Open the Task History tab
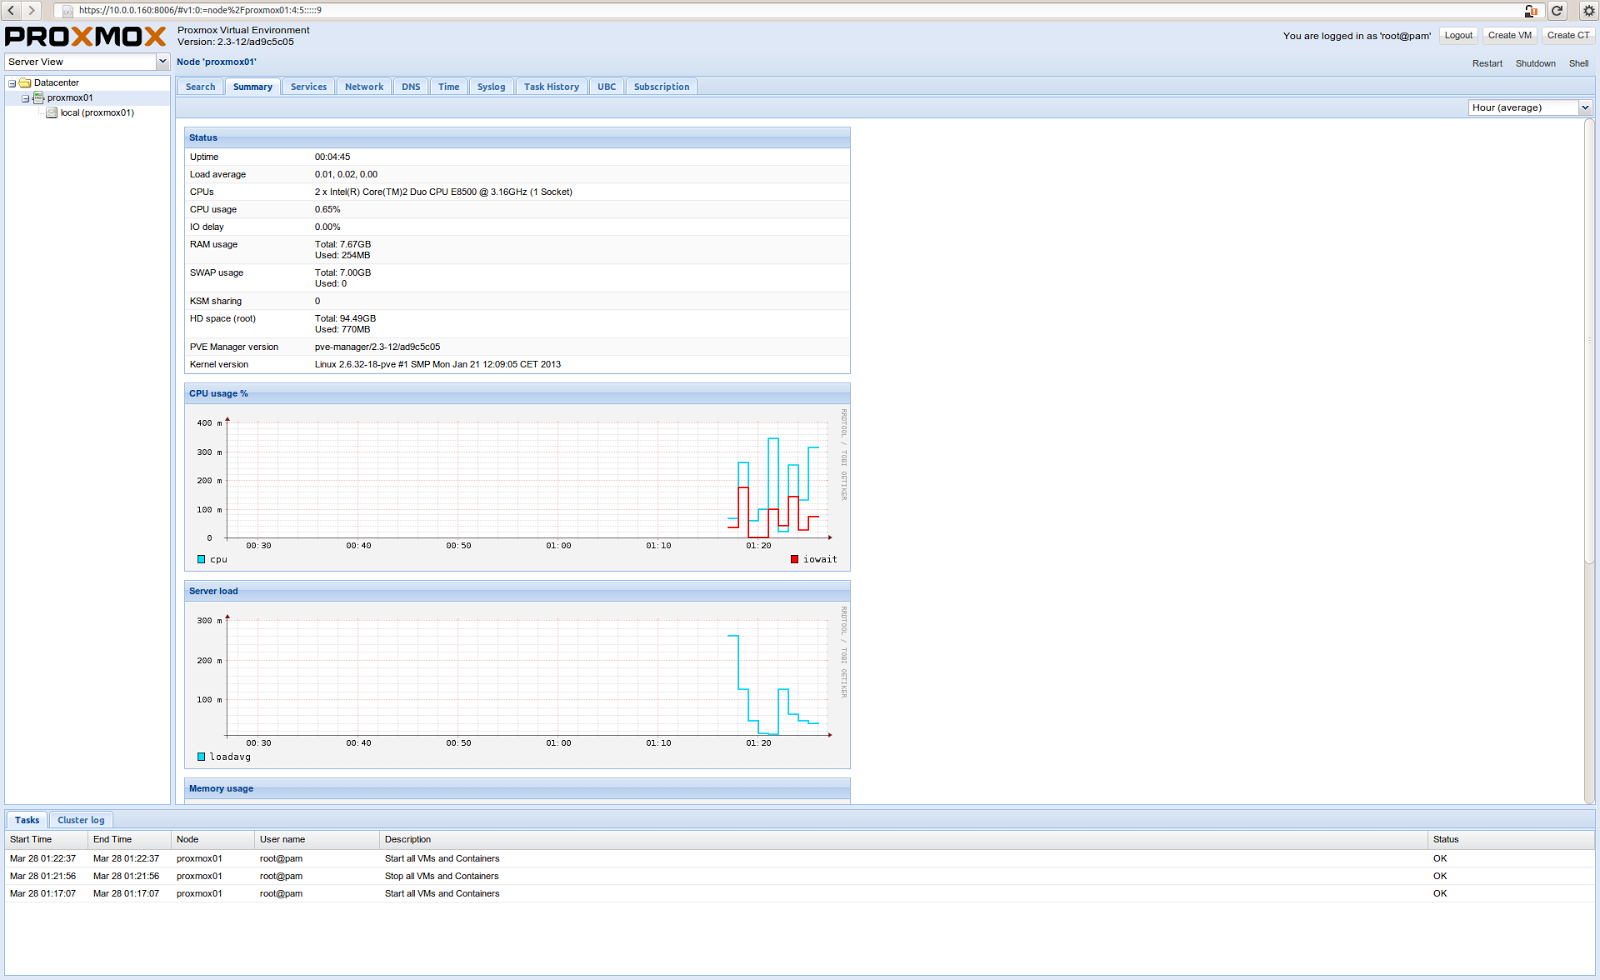The image size is (1600, 980). (552, 87)
